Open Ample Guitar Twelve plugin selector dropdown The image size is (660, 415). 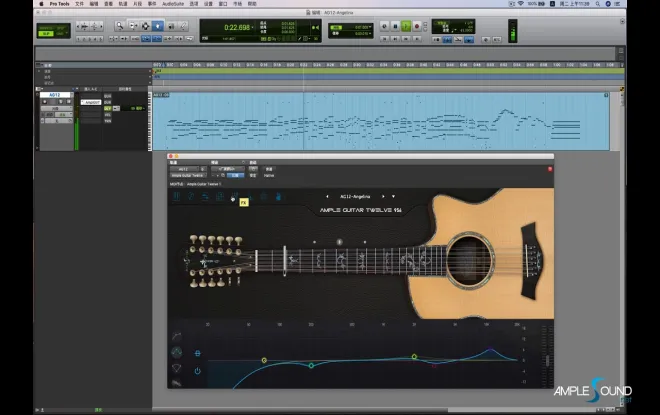coord(188,176)
